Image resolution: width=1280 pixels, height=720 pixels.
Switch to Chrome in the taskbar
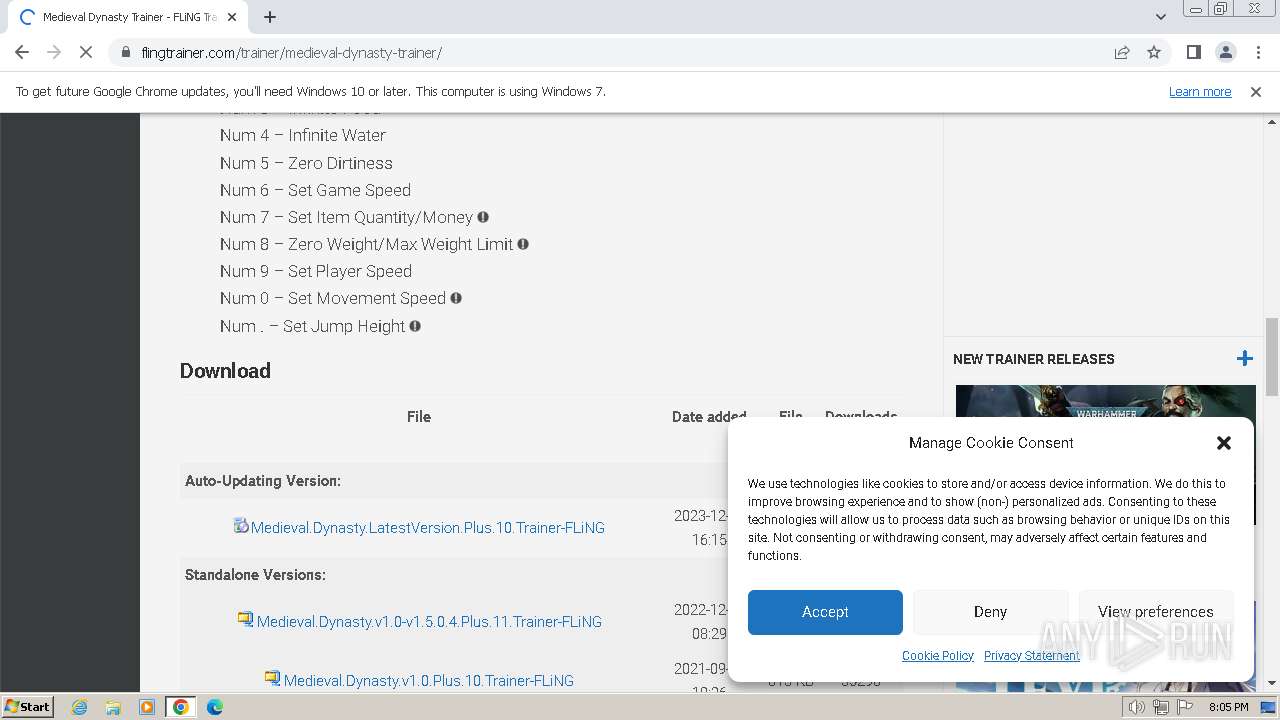(181, 707)
